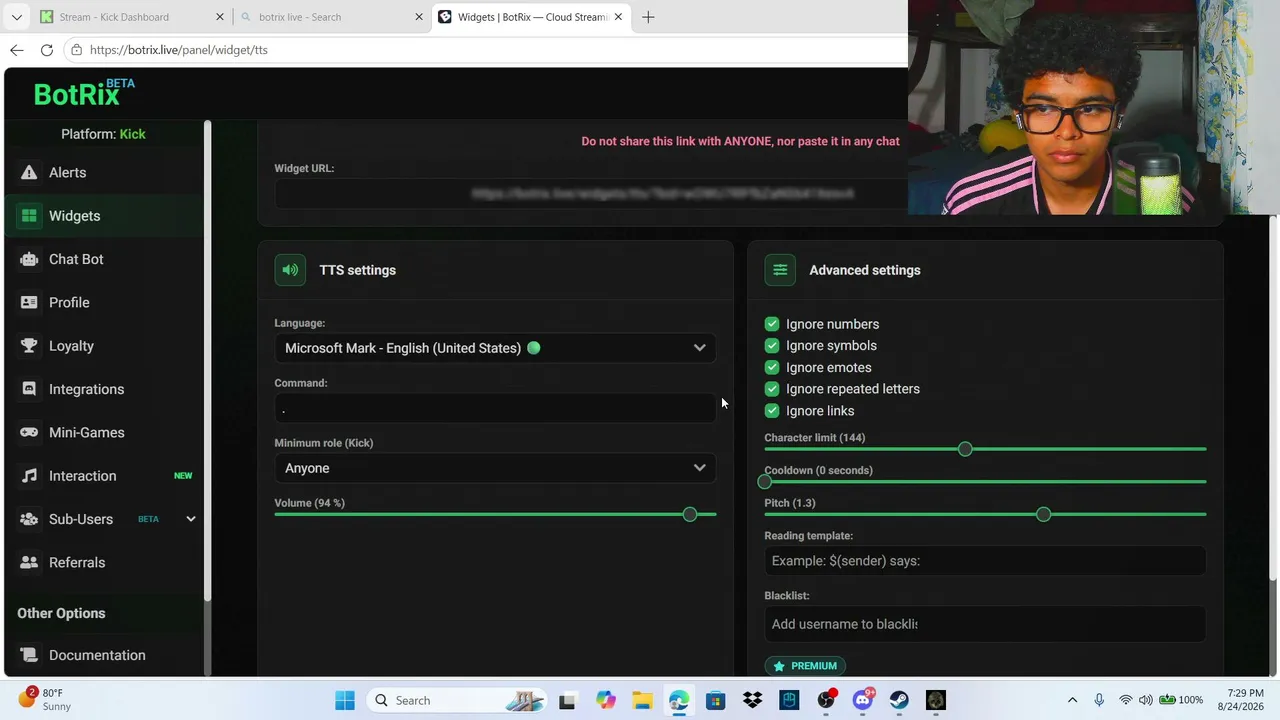Click the Advanced settings sliders icon

pos(780,270)
